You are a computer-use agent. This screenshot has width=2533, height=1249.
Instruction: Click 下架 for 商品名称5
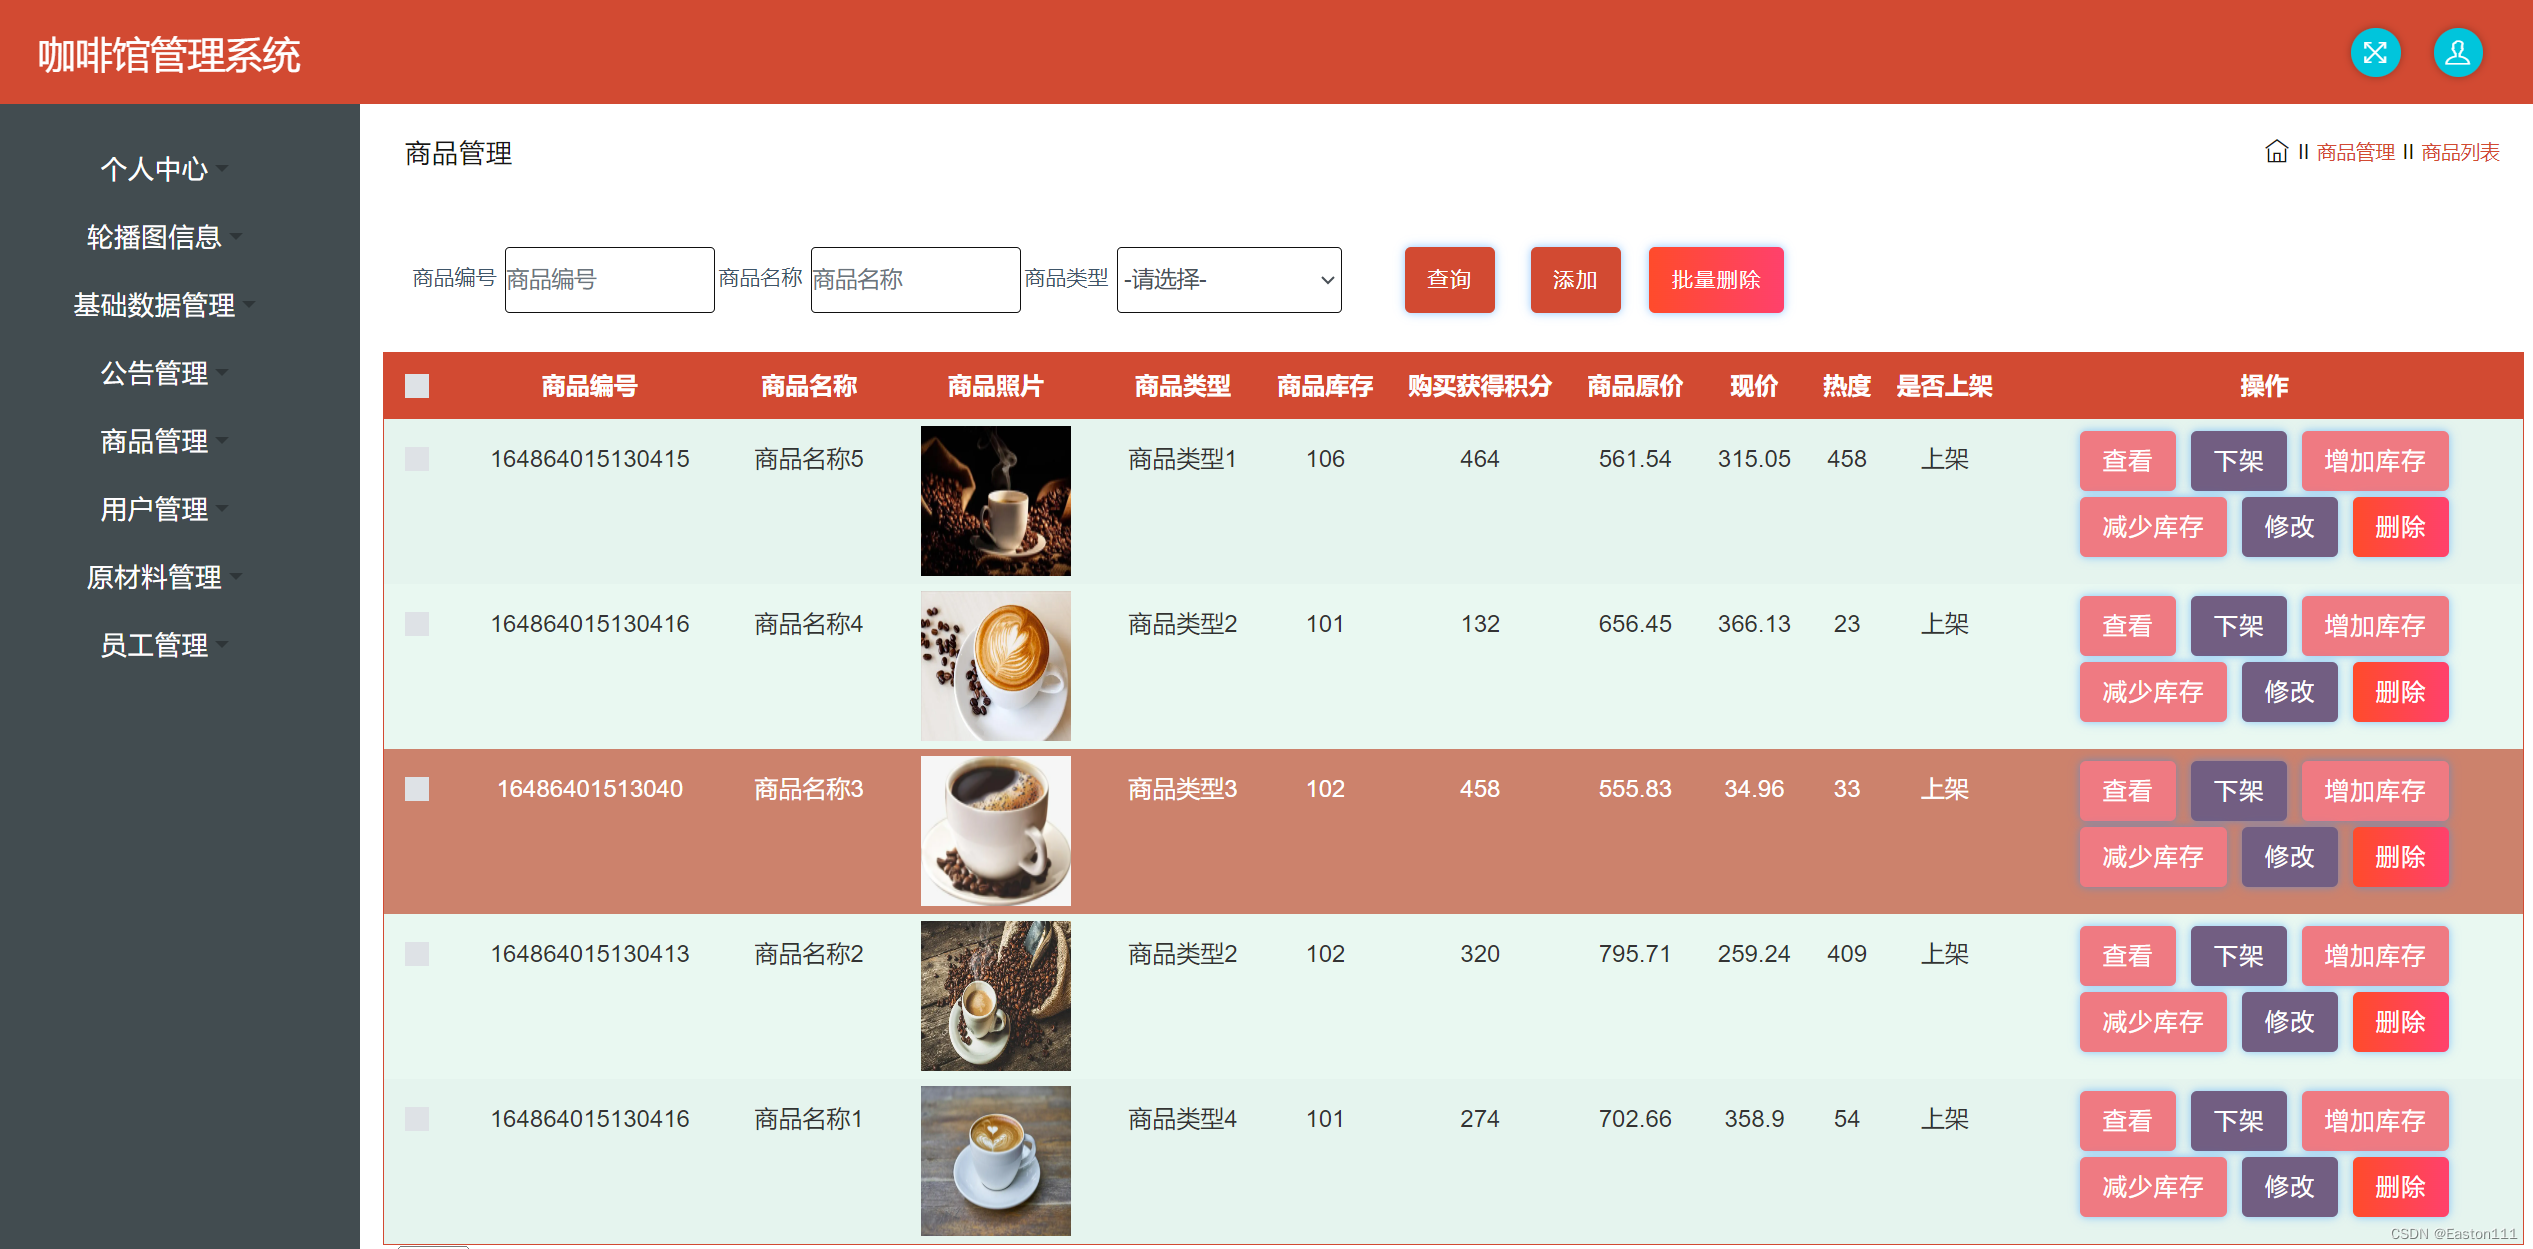click(x=2238, y=461)
